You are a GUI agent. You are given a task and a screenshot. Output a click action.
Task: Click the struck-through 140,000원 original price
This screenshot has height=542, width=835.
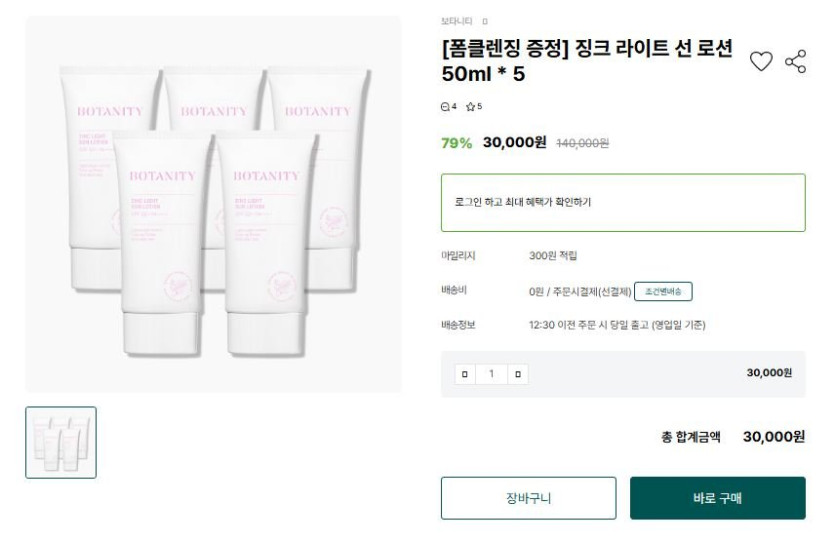click(x=582, y=143)
